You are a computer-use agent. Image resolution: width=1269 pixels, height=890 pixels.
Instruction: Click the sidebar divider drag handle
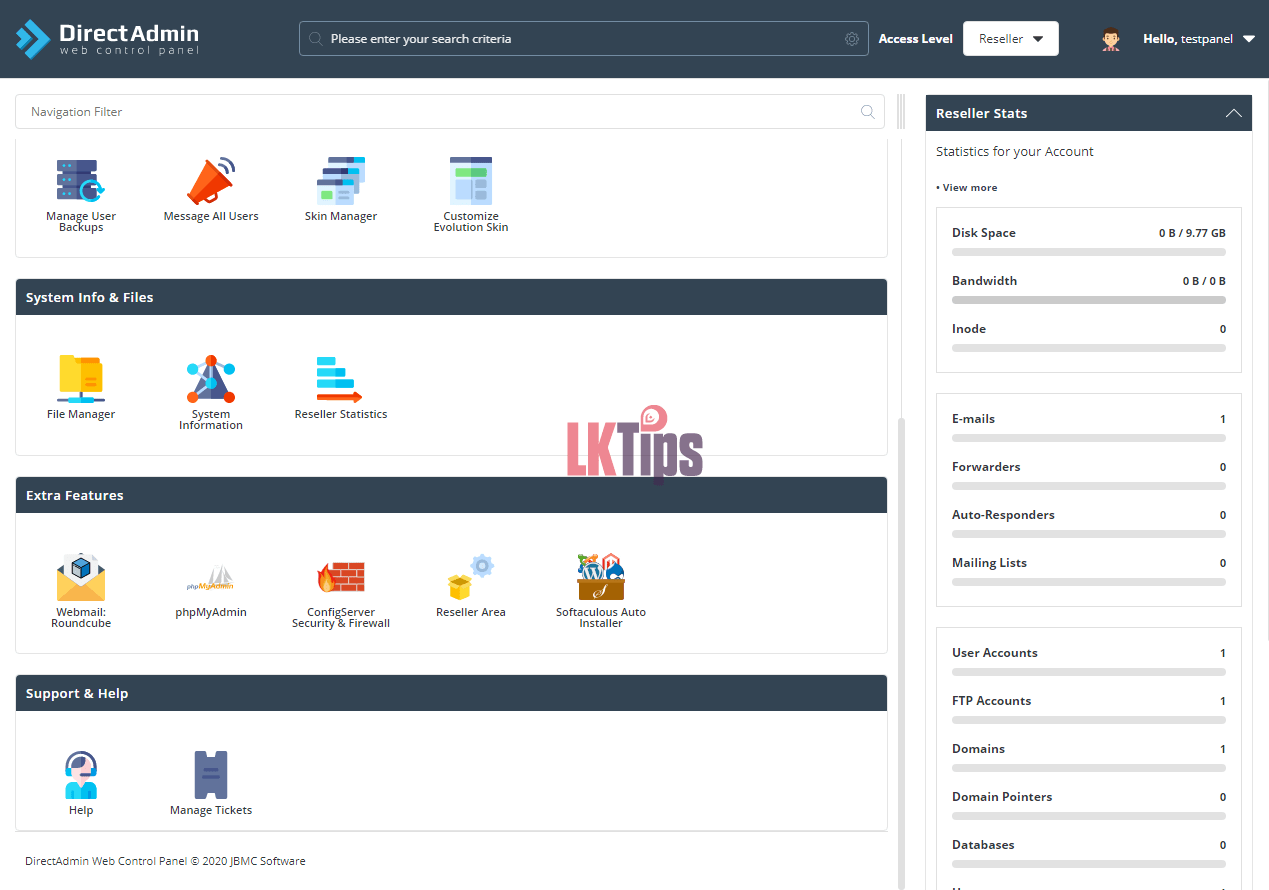[901, 112]
